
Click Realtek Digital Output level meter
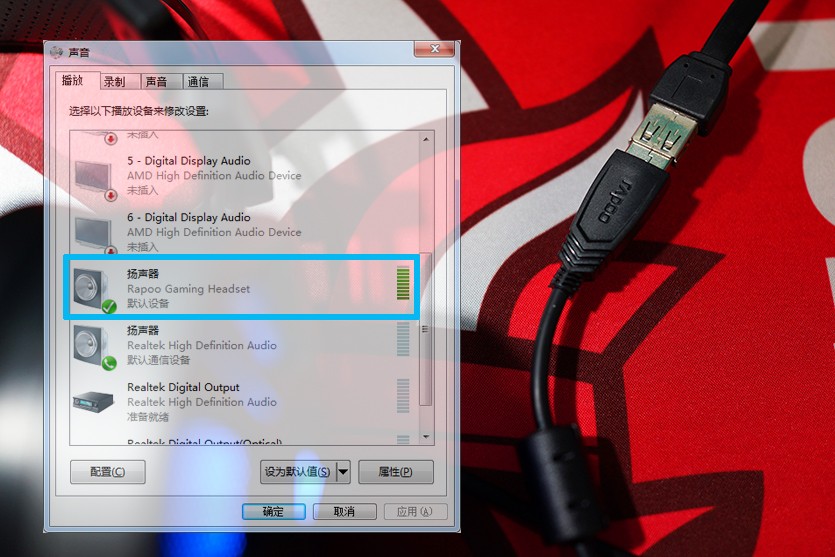tap(403, 396)
